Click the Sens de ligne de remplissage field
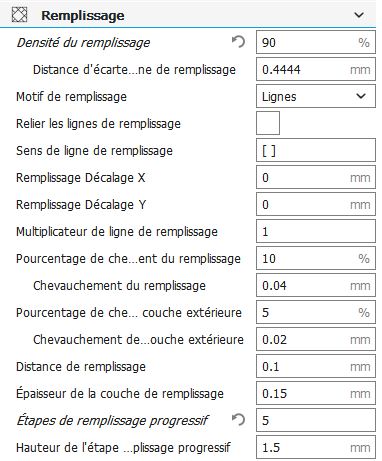 point(316,150)
